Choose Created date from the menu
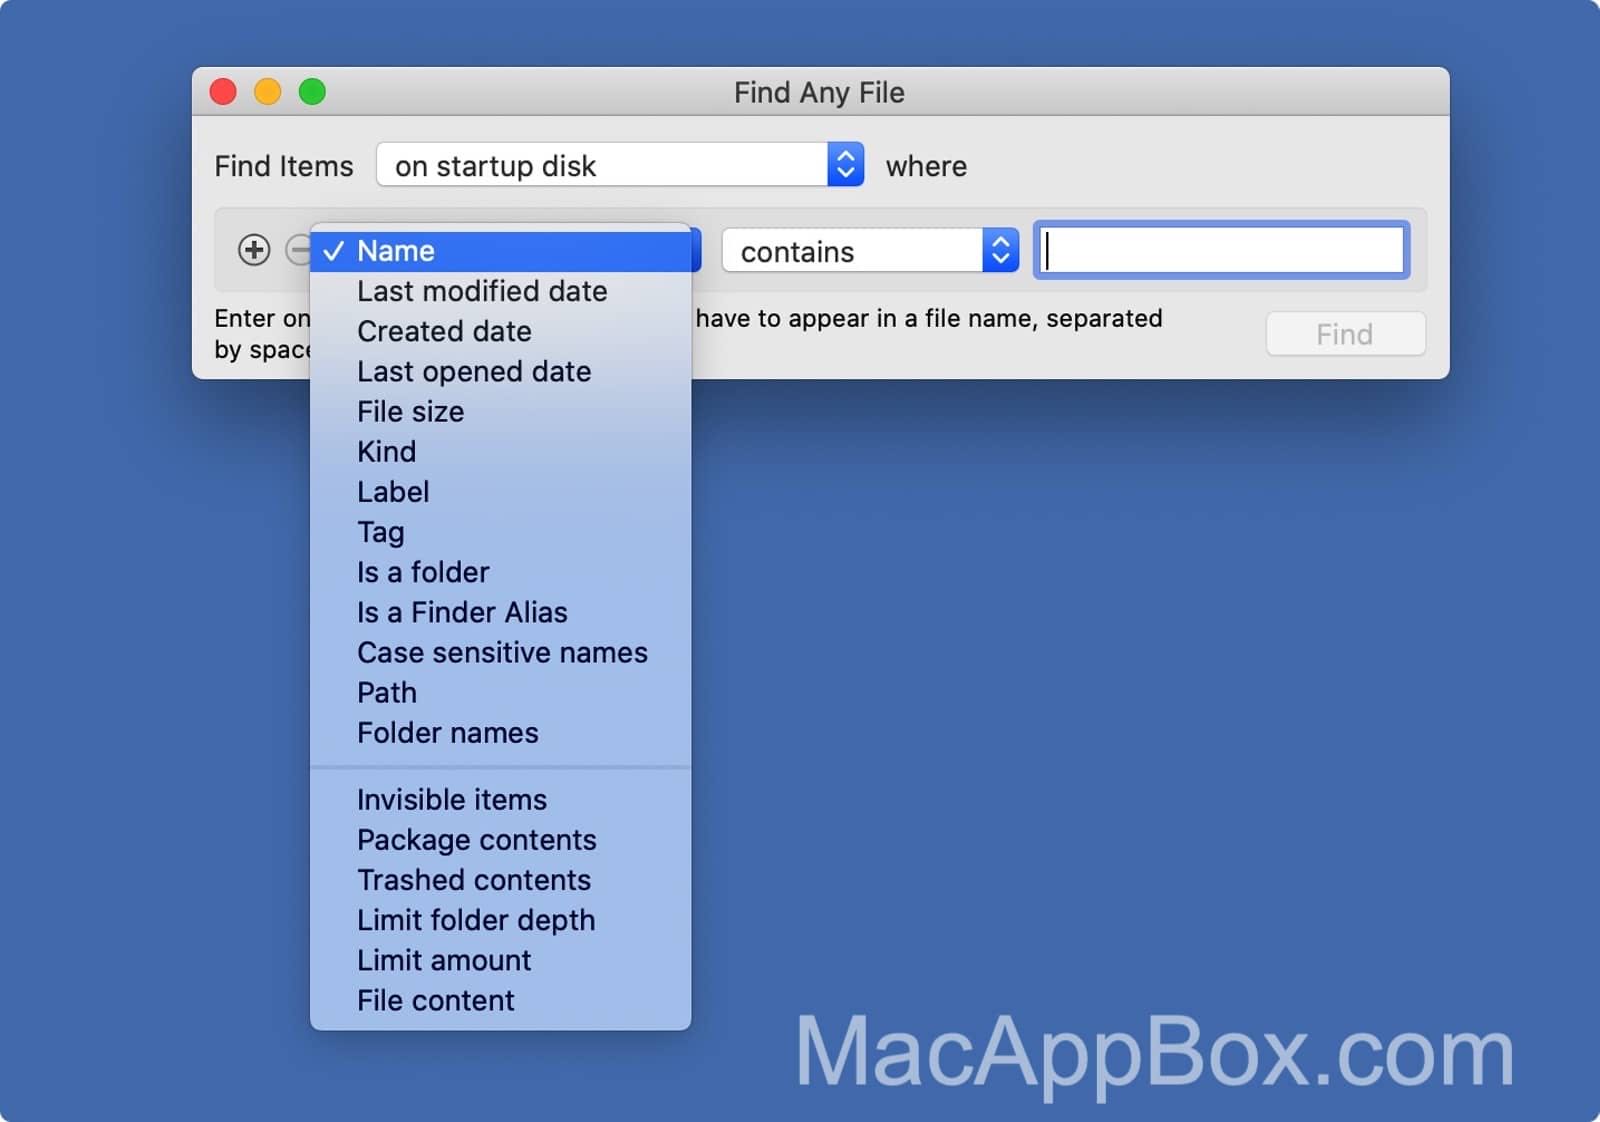1600x1122 pixels. [500, 331]
